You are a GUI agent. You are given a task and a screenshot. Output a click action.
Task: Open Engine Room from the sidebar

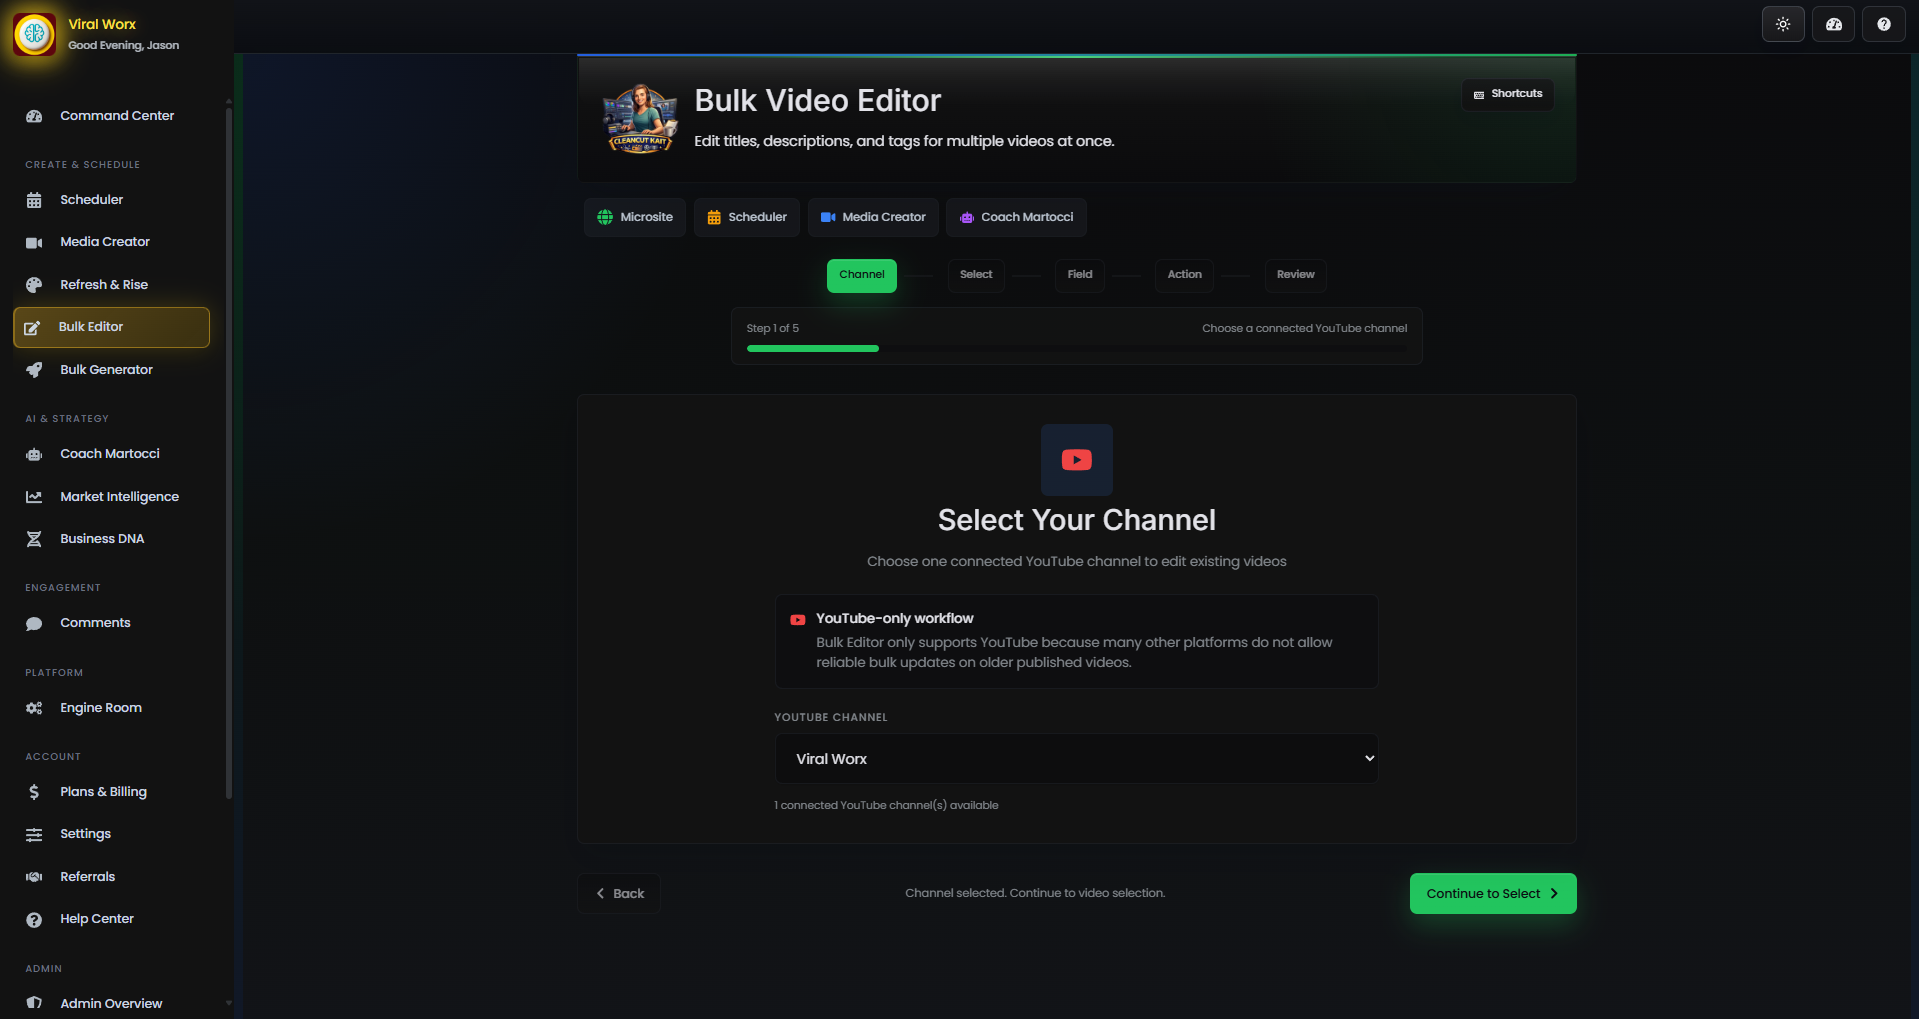112,708
